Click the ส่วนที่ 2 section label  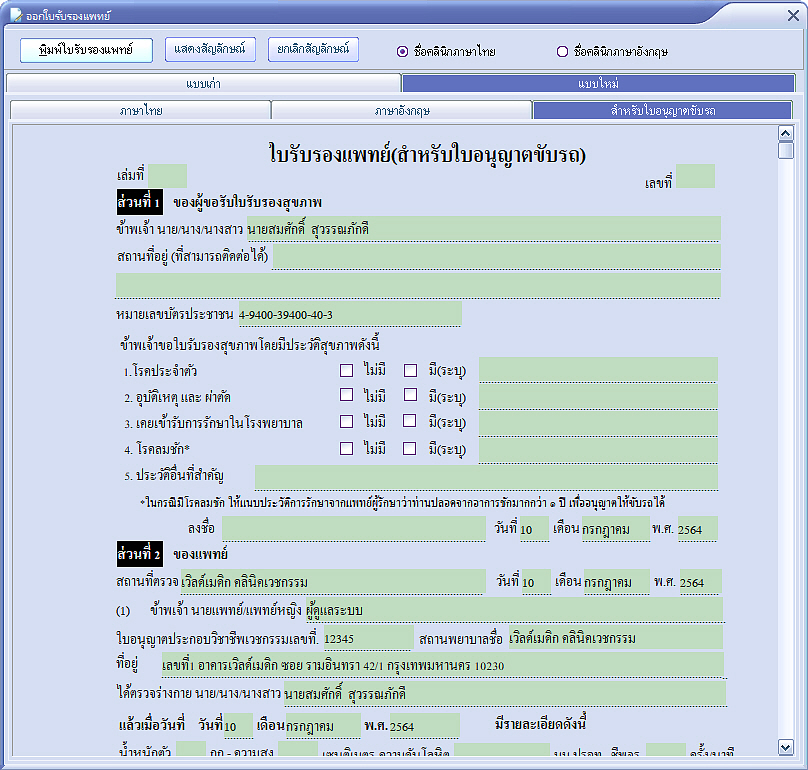140,554
